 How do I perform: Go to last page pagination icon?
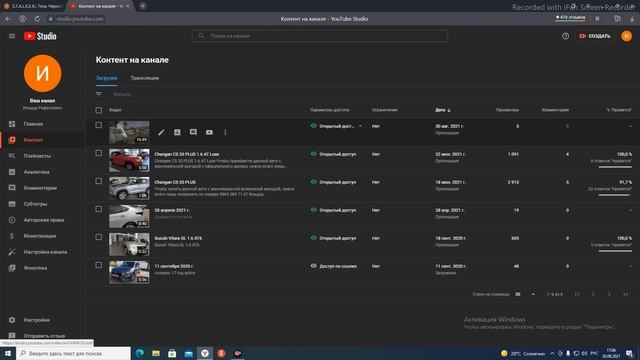click(x=625, y=294)
